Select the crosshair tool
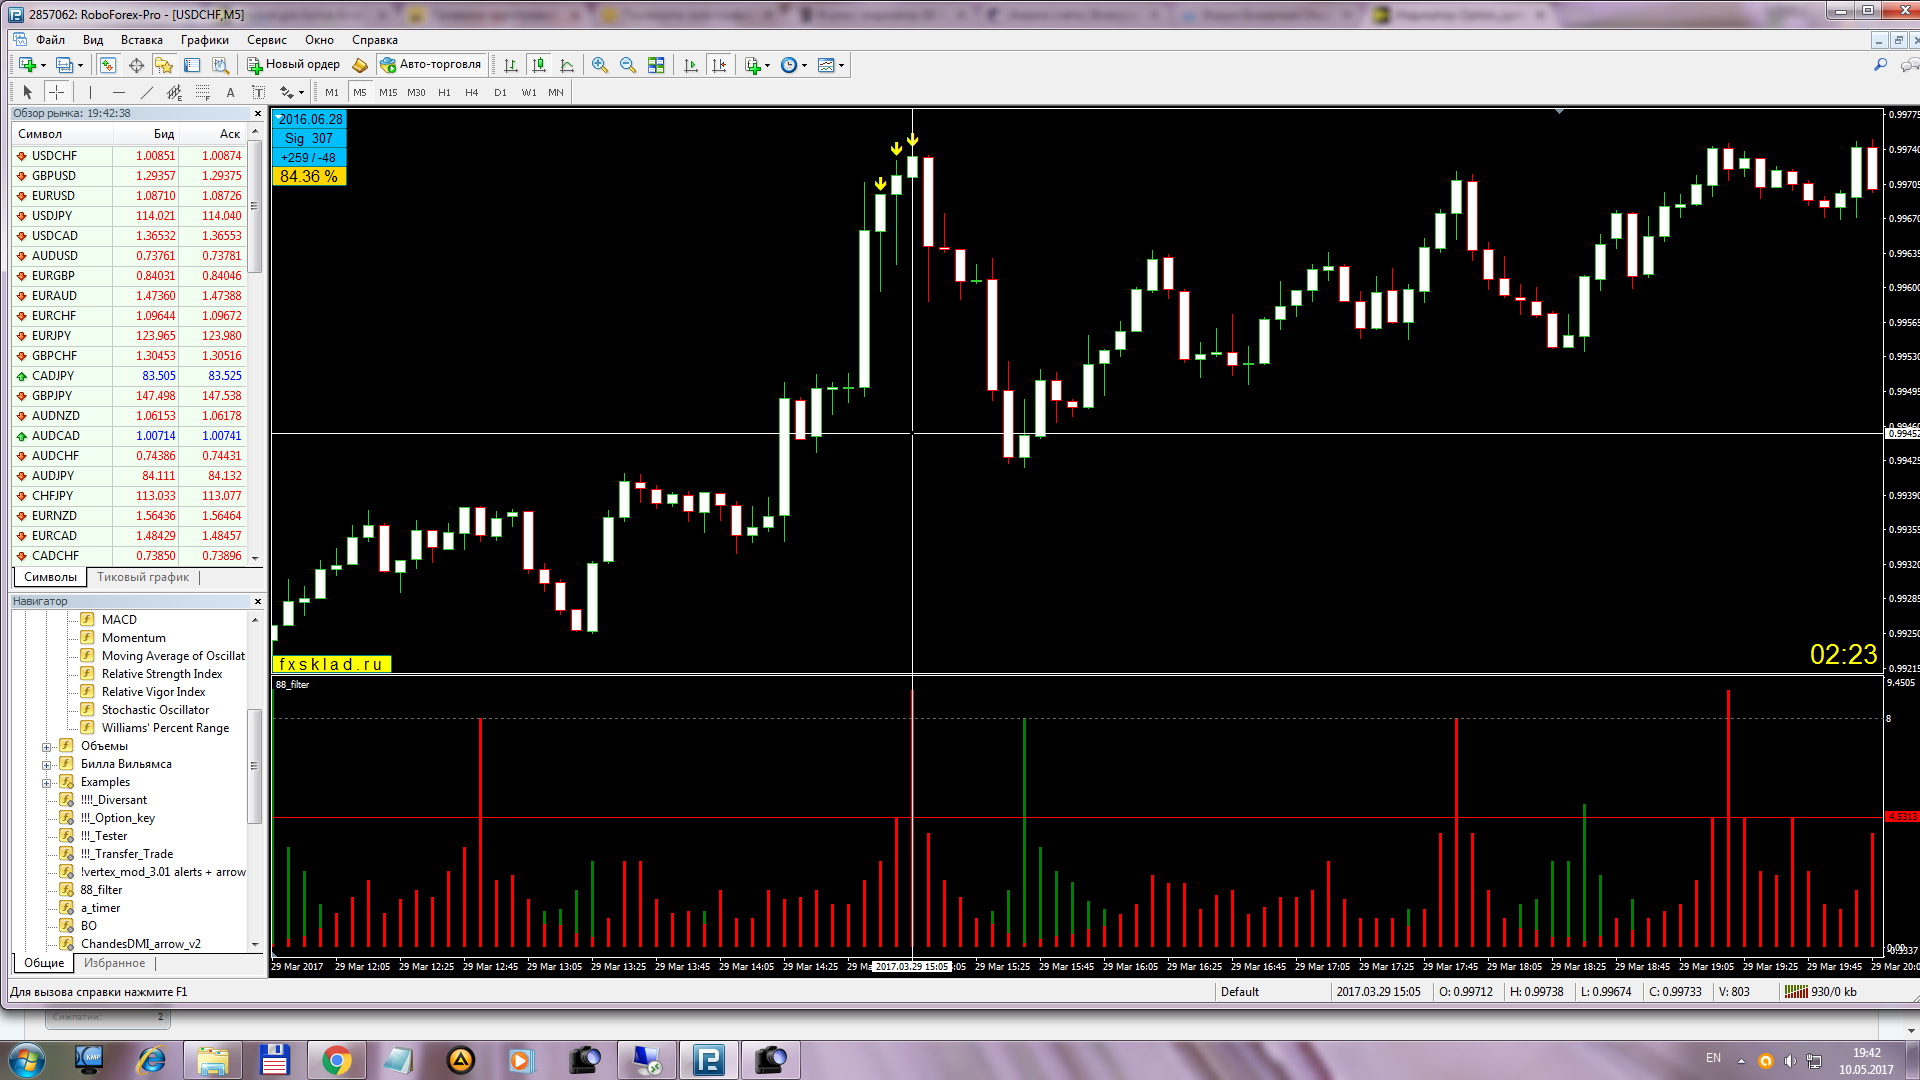The image size is (1920, 1080). 57,92
